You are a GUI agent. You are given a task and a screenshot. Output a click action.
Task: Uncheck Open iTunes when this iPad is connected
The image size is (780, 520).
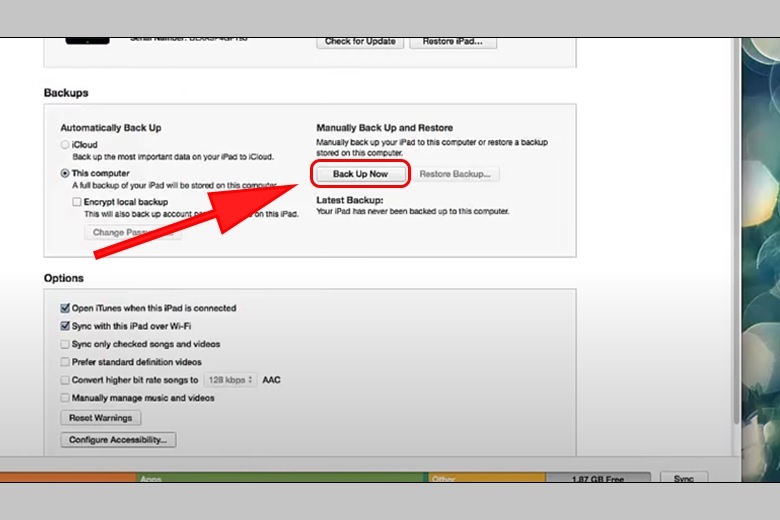click(65, 308)
